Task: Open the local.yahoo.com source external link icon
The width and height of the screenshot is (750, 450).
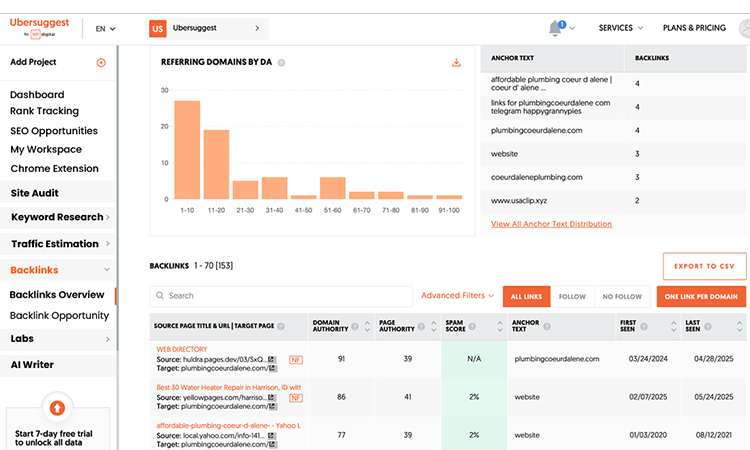Action: point(271,436)
